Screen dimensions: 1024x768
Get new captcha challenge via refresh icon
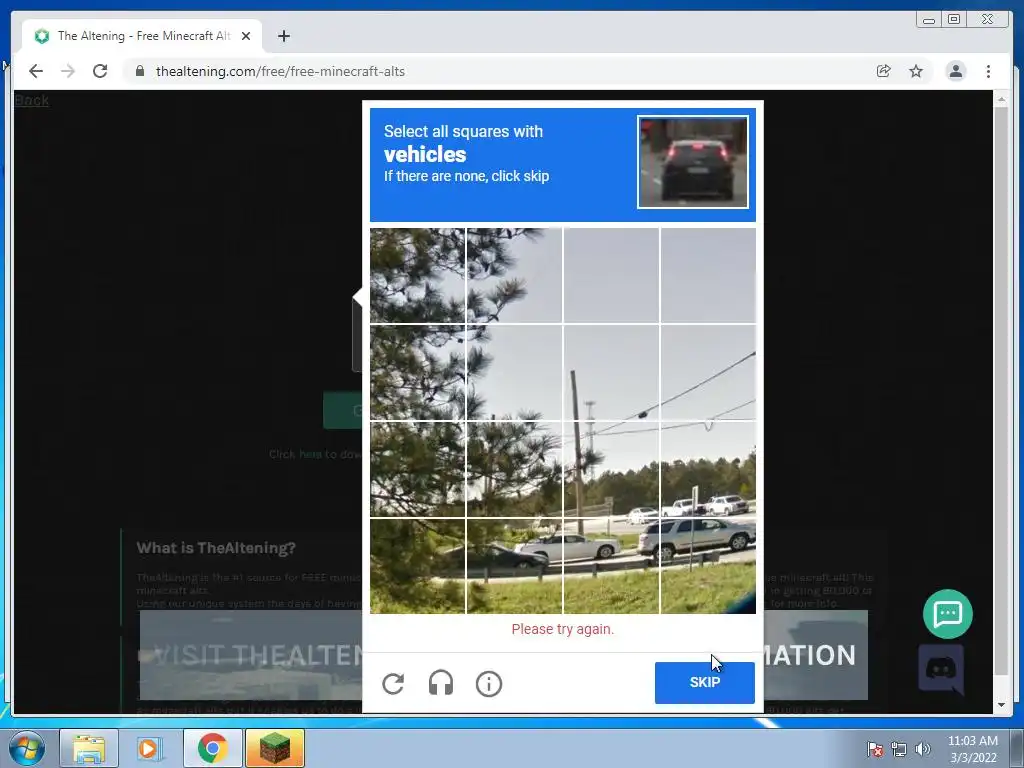[393, 684]
